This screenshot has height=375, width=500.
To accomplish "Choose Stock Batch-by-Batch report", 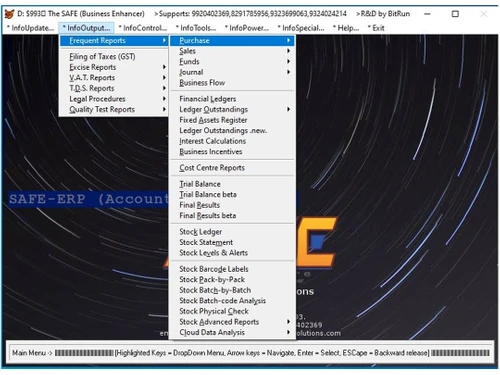I will point(232,290).
